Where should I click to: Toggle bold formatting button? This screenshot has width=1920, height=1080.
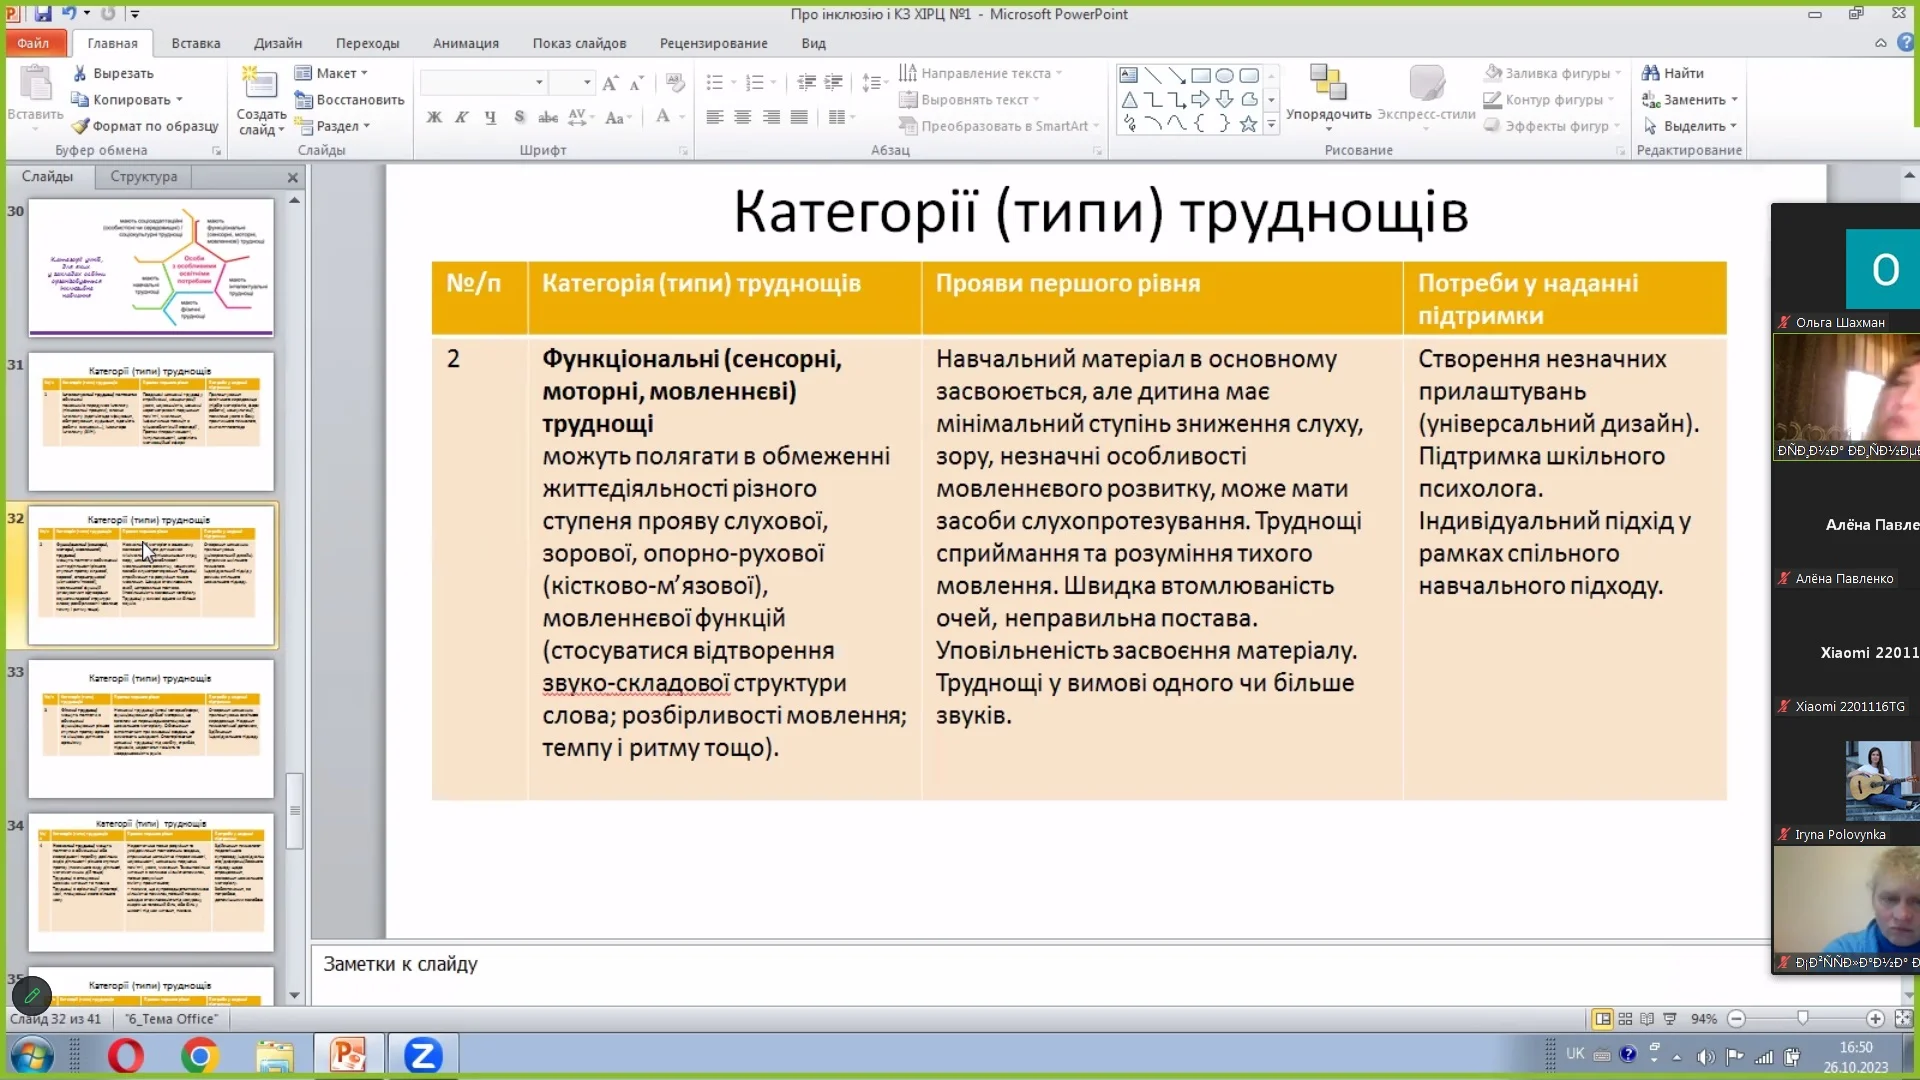434,117
